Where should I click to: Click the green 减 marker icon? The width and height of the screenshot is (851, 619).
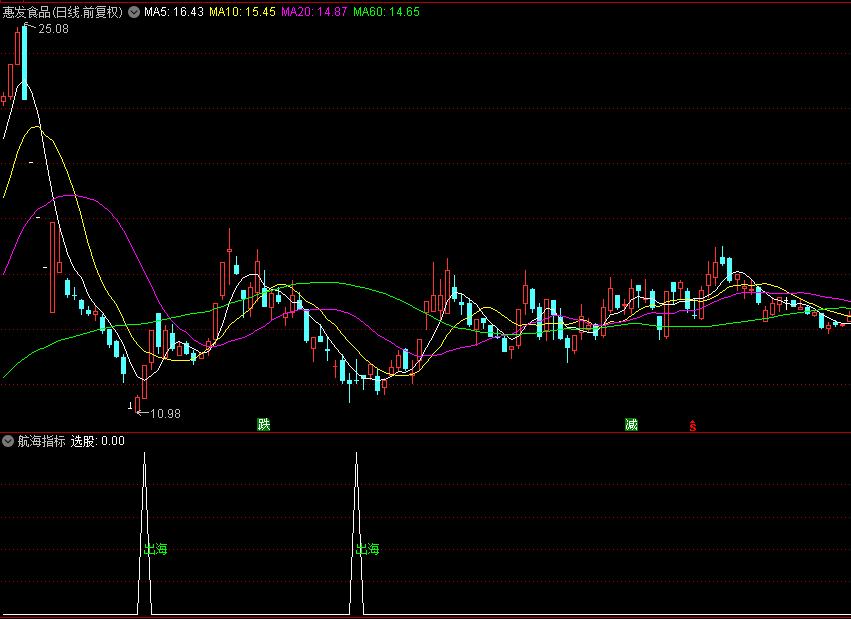pos(631,425)
